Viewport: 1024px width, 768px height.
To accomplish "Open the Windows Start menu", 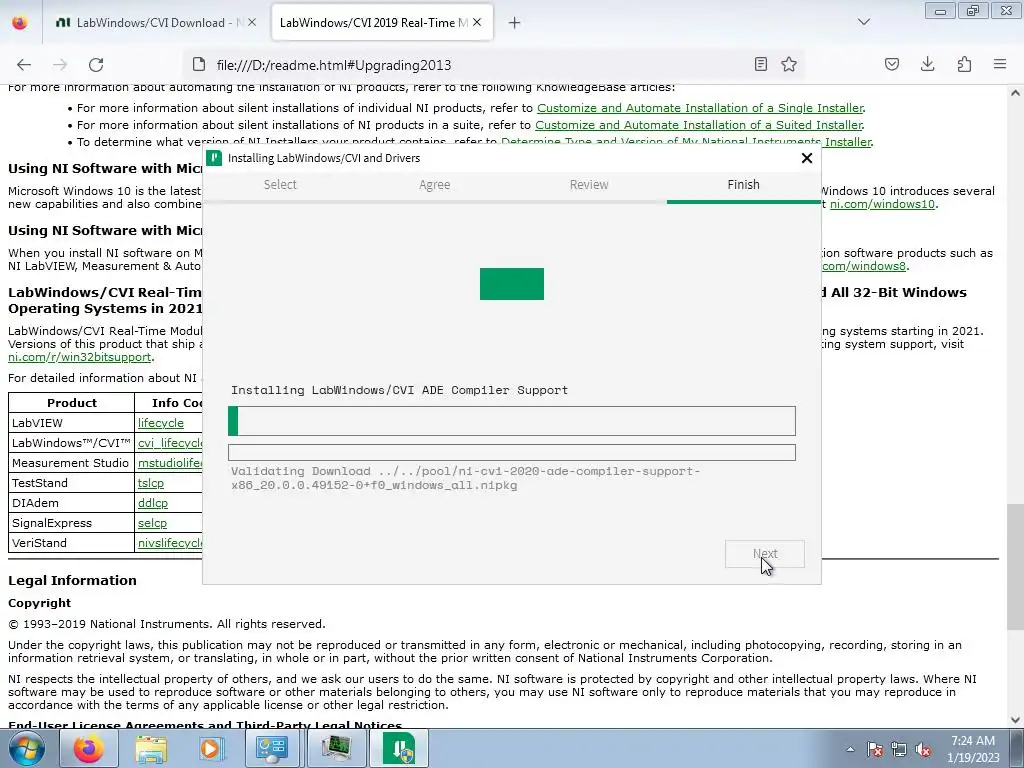I will tap(27, 748).
